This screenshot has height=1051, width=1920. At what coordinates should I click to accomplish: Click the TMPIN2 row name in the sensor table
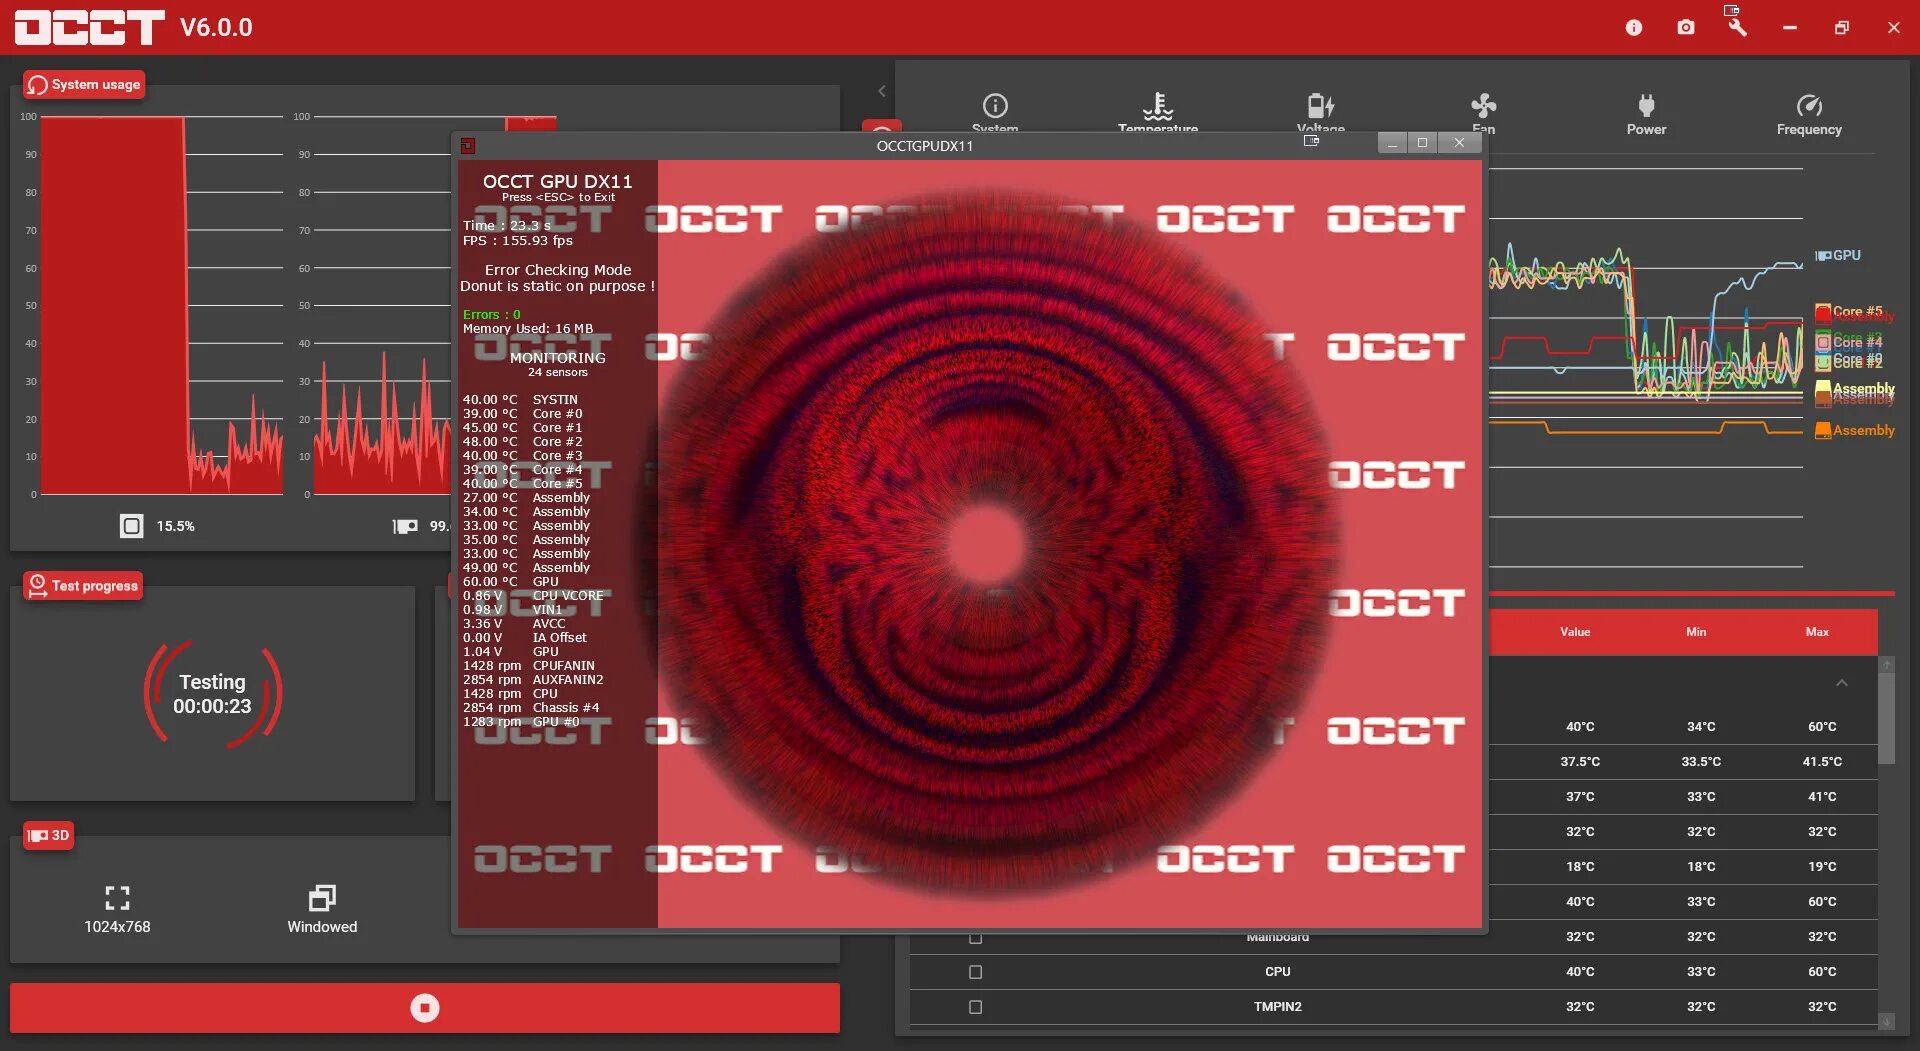coord(1278,1007)
